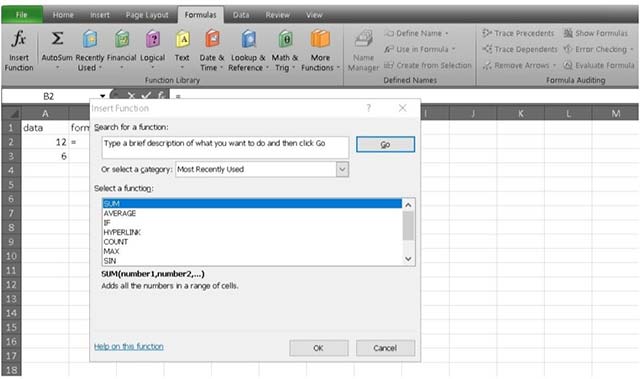This screenshot has height=379, width=640.
Task: Click the Insert Function fx icon
Action: (19, 39)
